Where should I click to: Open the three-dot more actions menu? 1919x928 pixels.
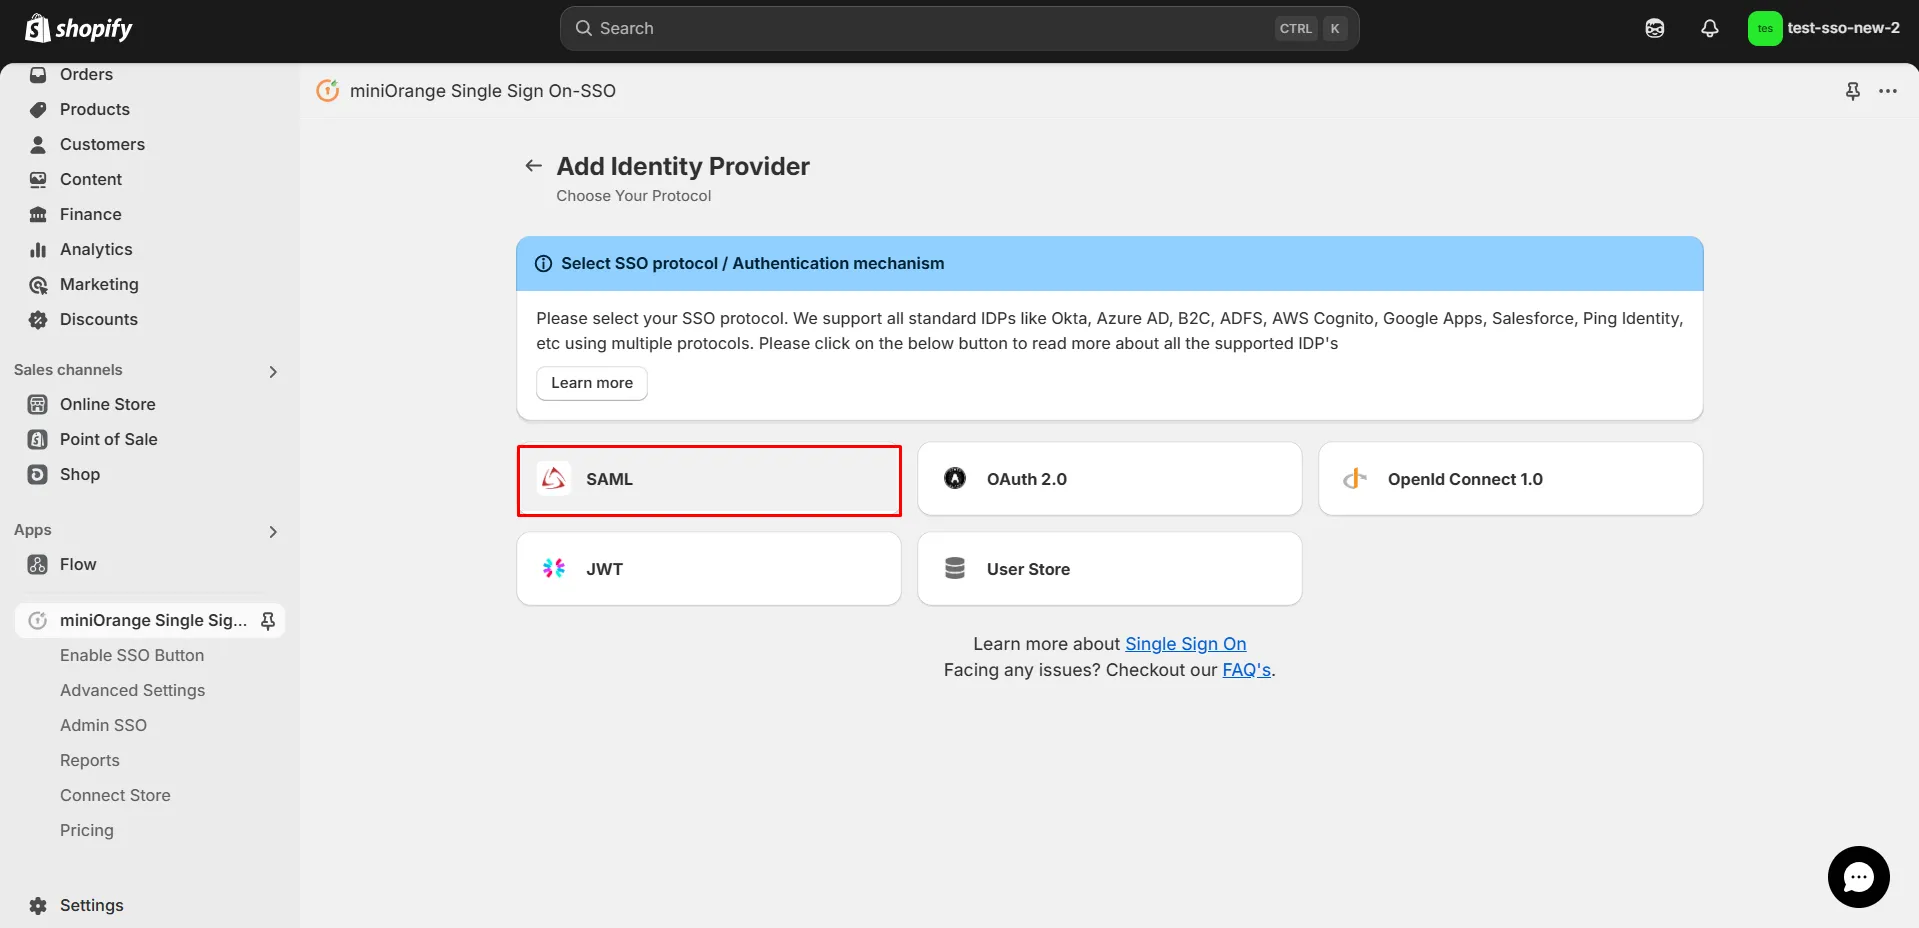pos(1888,91)
